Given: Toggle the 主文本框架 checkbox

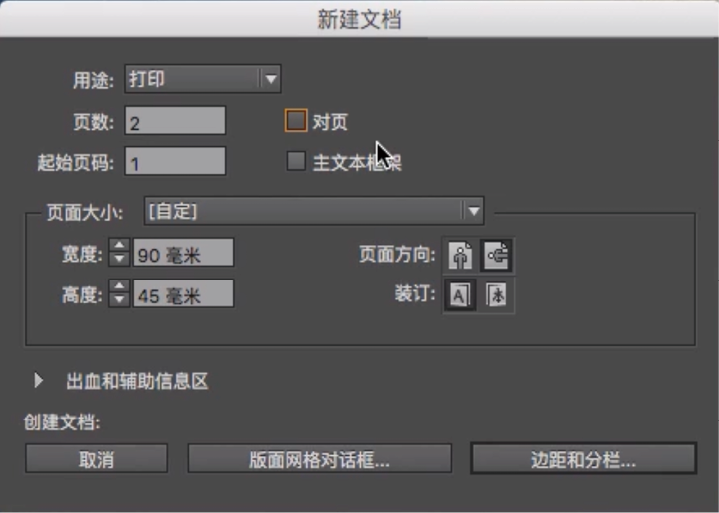Looking at the screenshot, I should tap(295, 161).
